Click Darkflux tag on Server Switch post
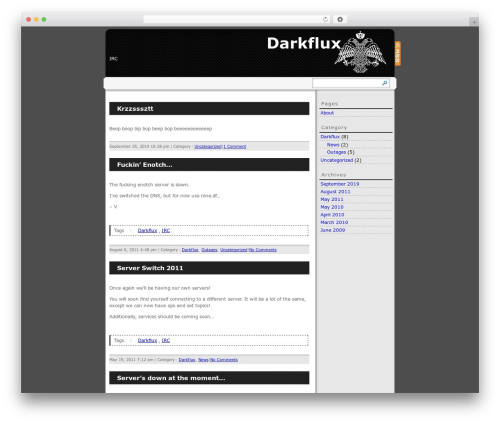This screenshot has height=423, width=500. tap(147, 341)
